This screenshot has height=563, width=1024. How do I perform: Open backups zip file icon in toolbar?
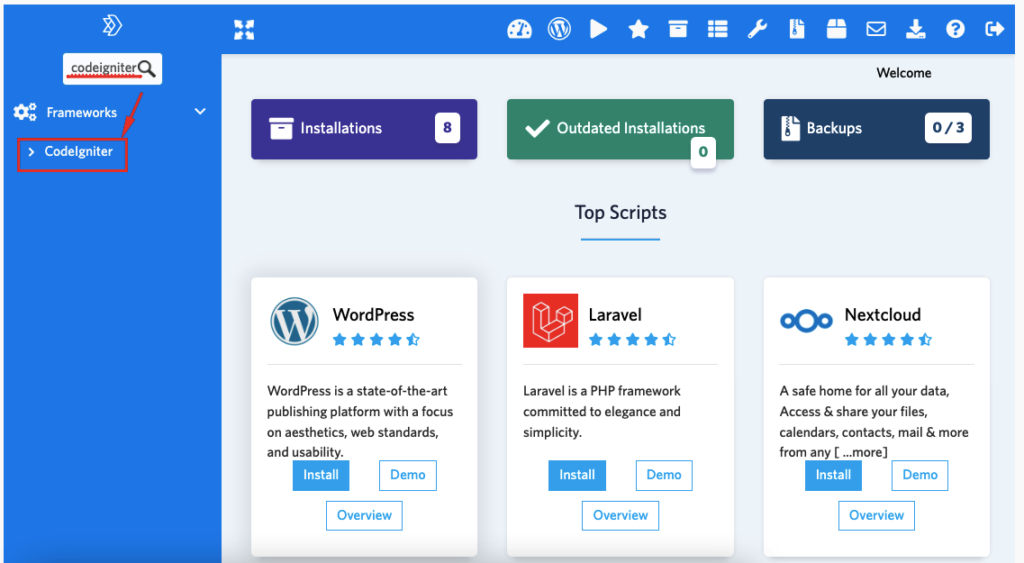[x=797, y=29]
